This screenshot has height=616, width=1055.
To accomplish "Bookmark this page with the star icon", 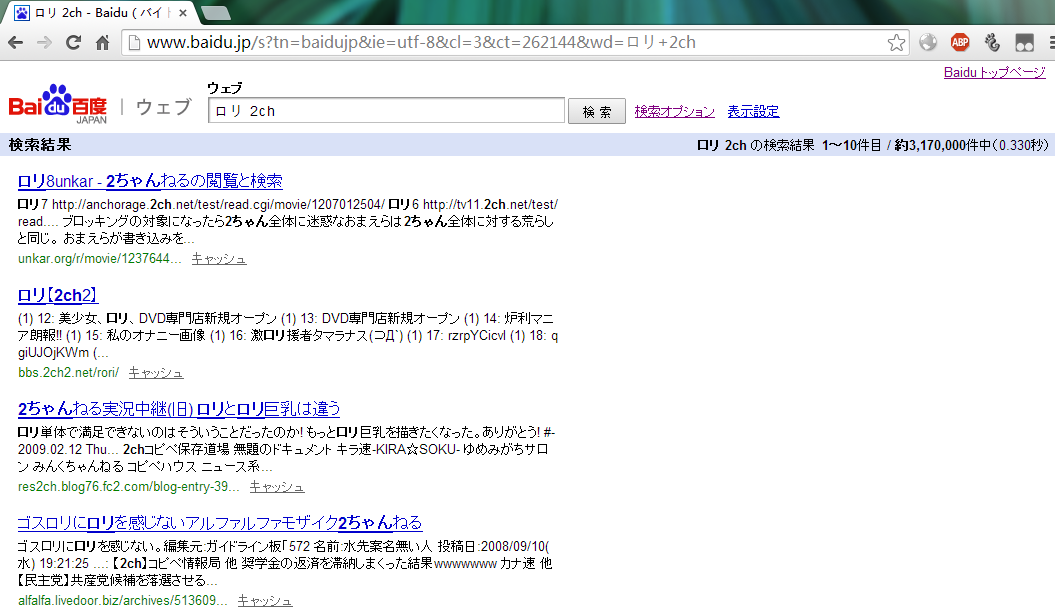I will 896,43.
